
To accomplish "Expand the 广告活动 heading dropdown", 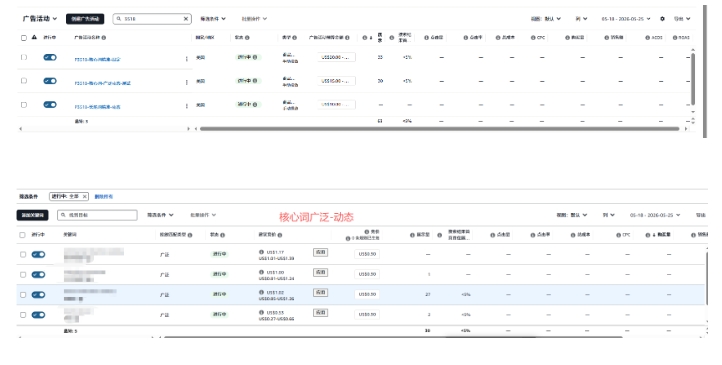I will point(40,19).
